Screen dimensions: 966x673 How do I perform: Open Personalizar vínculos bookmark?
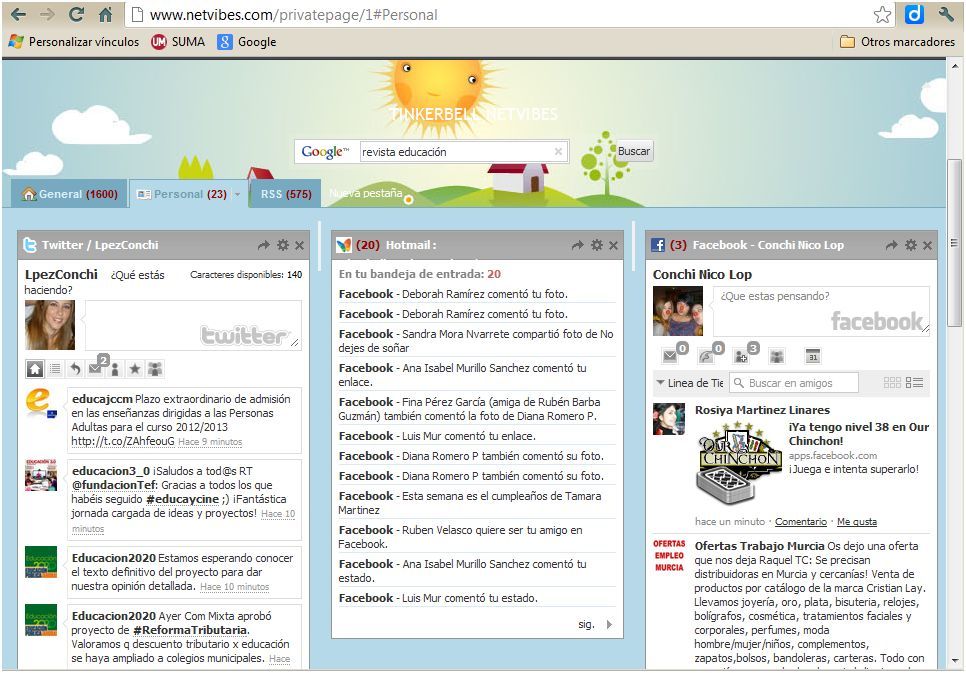click(x=74, y=42)
